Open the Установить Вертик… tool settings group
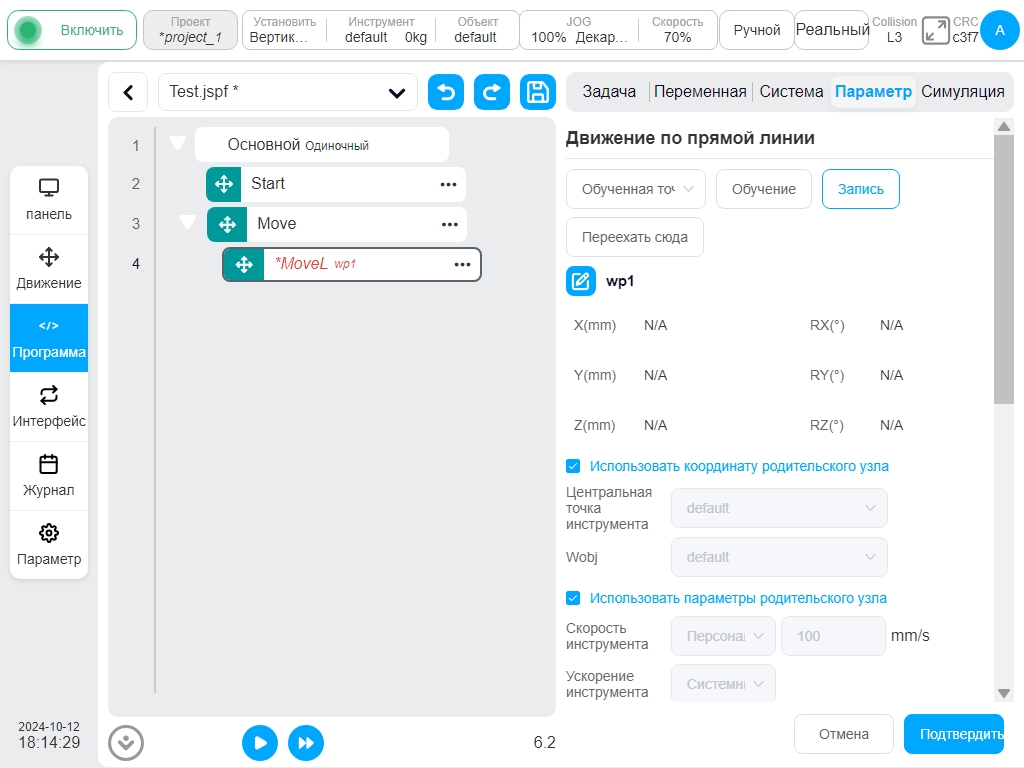Viewport: 1024px width, 768px height. [284, 30]
